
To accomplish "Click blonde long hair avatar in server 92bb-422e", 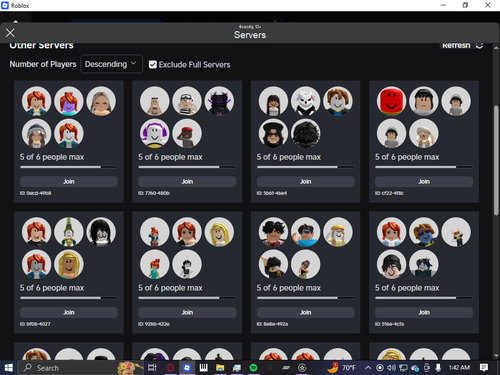I will [219, 232].
